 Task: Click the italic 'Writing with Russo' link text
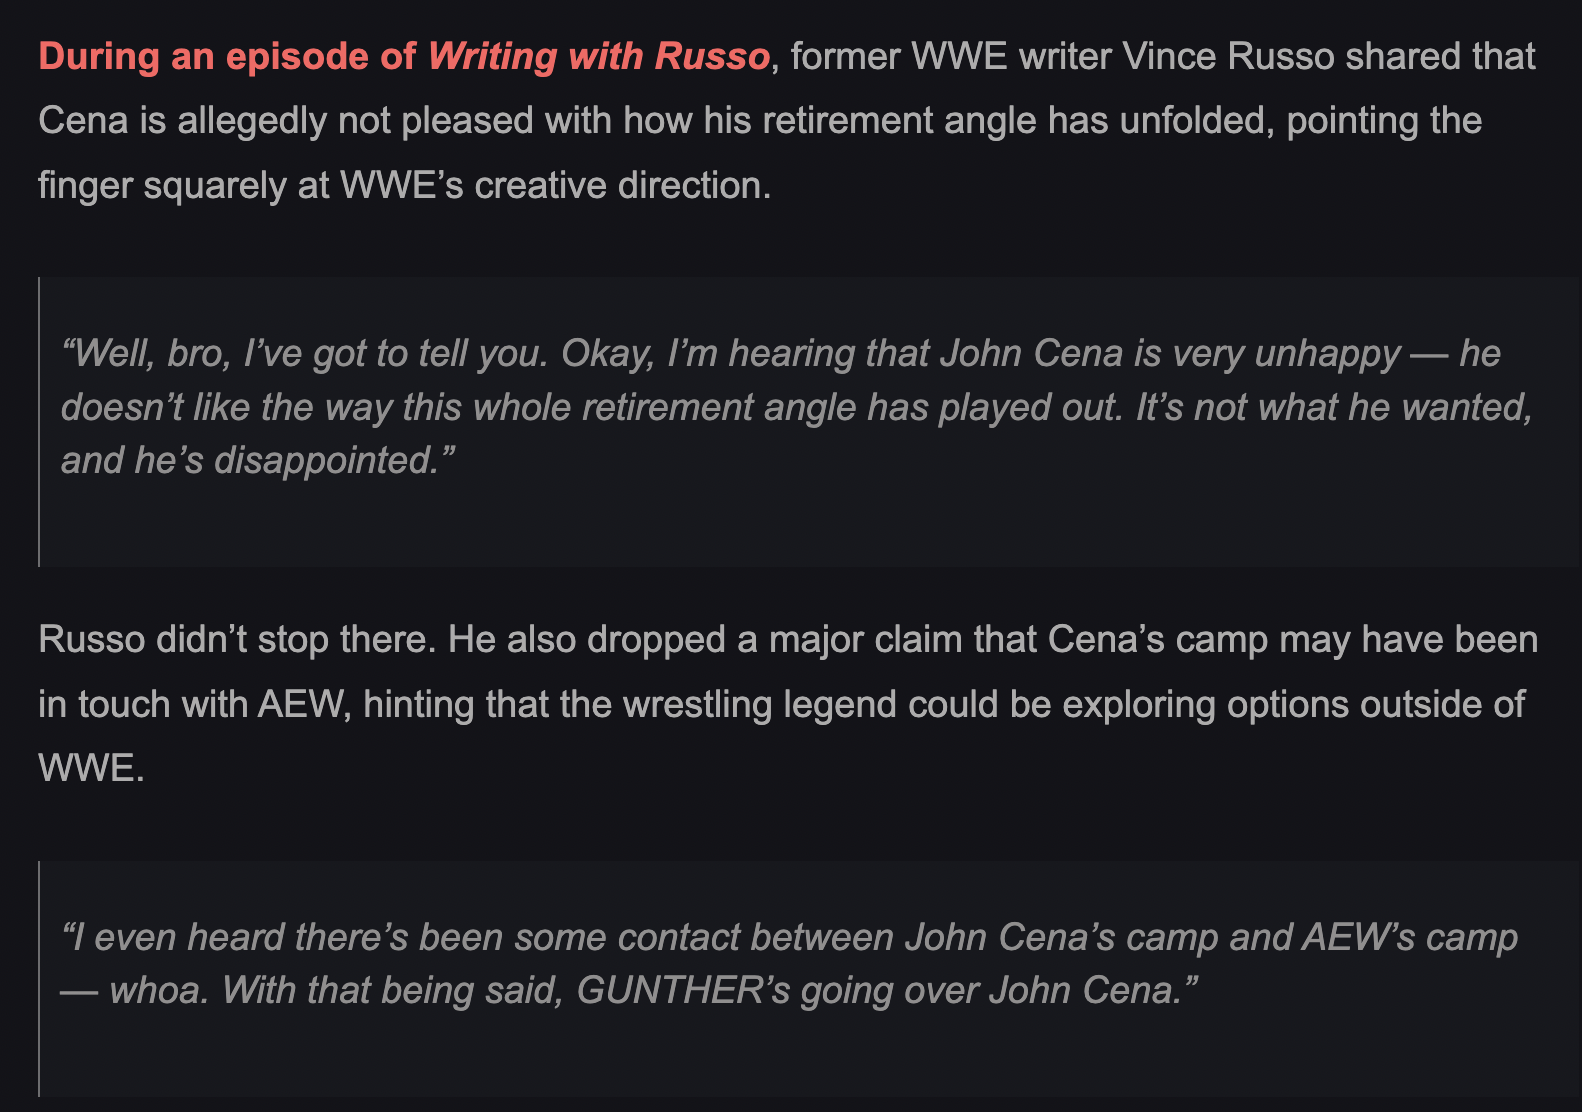[598, 57]
